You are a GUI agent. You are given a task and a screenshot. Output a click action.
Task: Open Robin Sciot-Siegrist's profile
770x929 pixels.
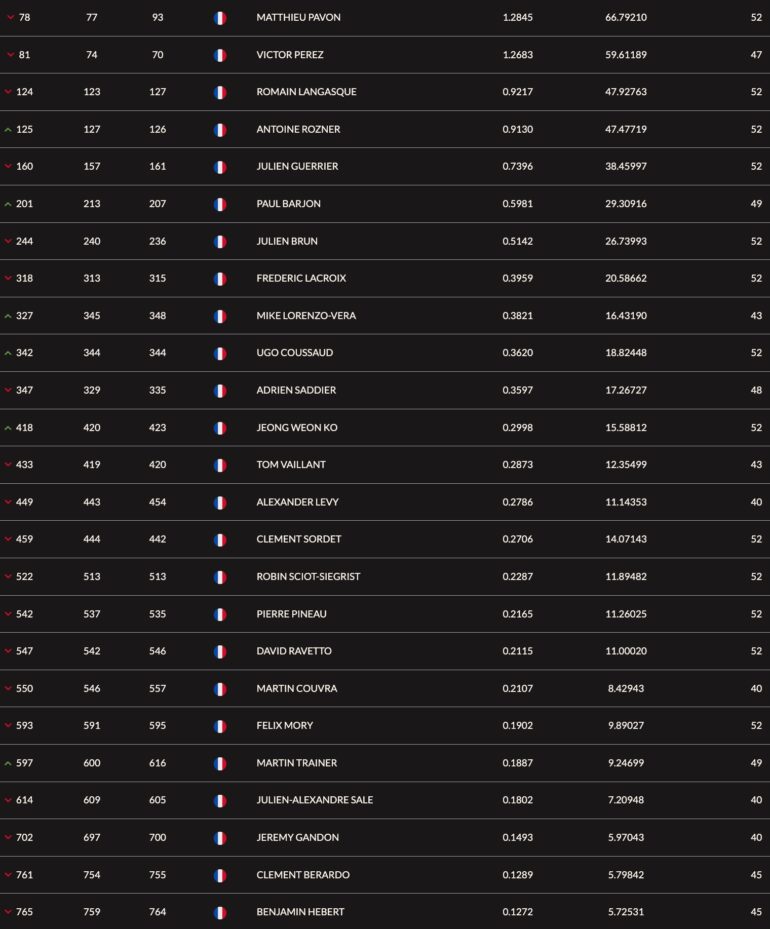308,576
